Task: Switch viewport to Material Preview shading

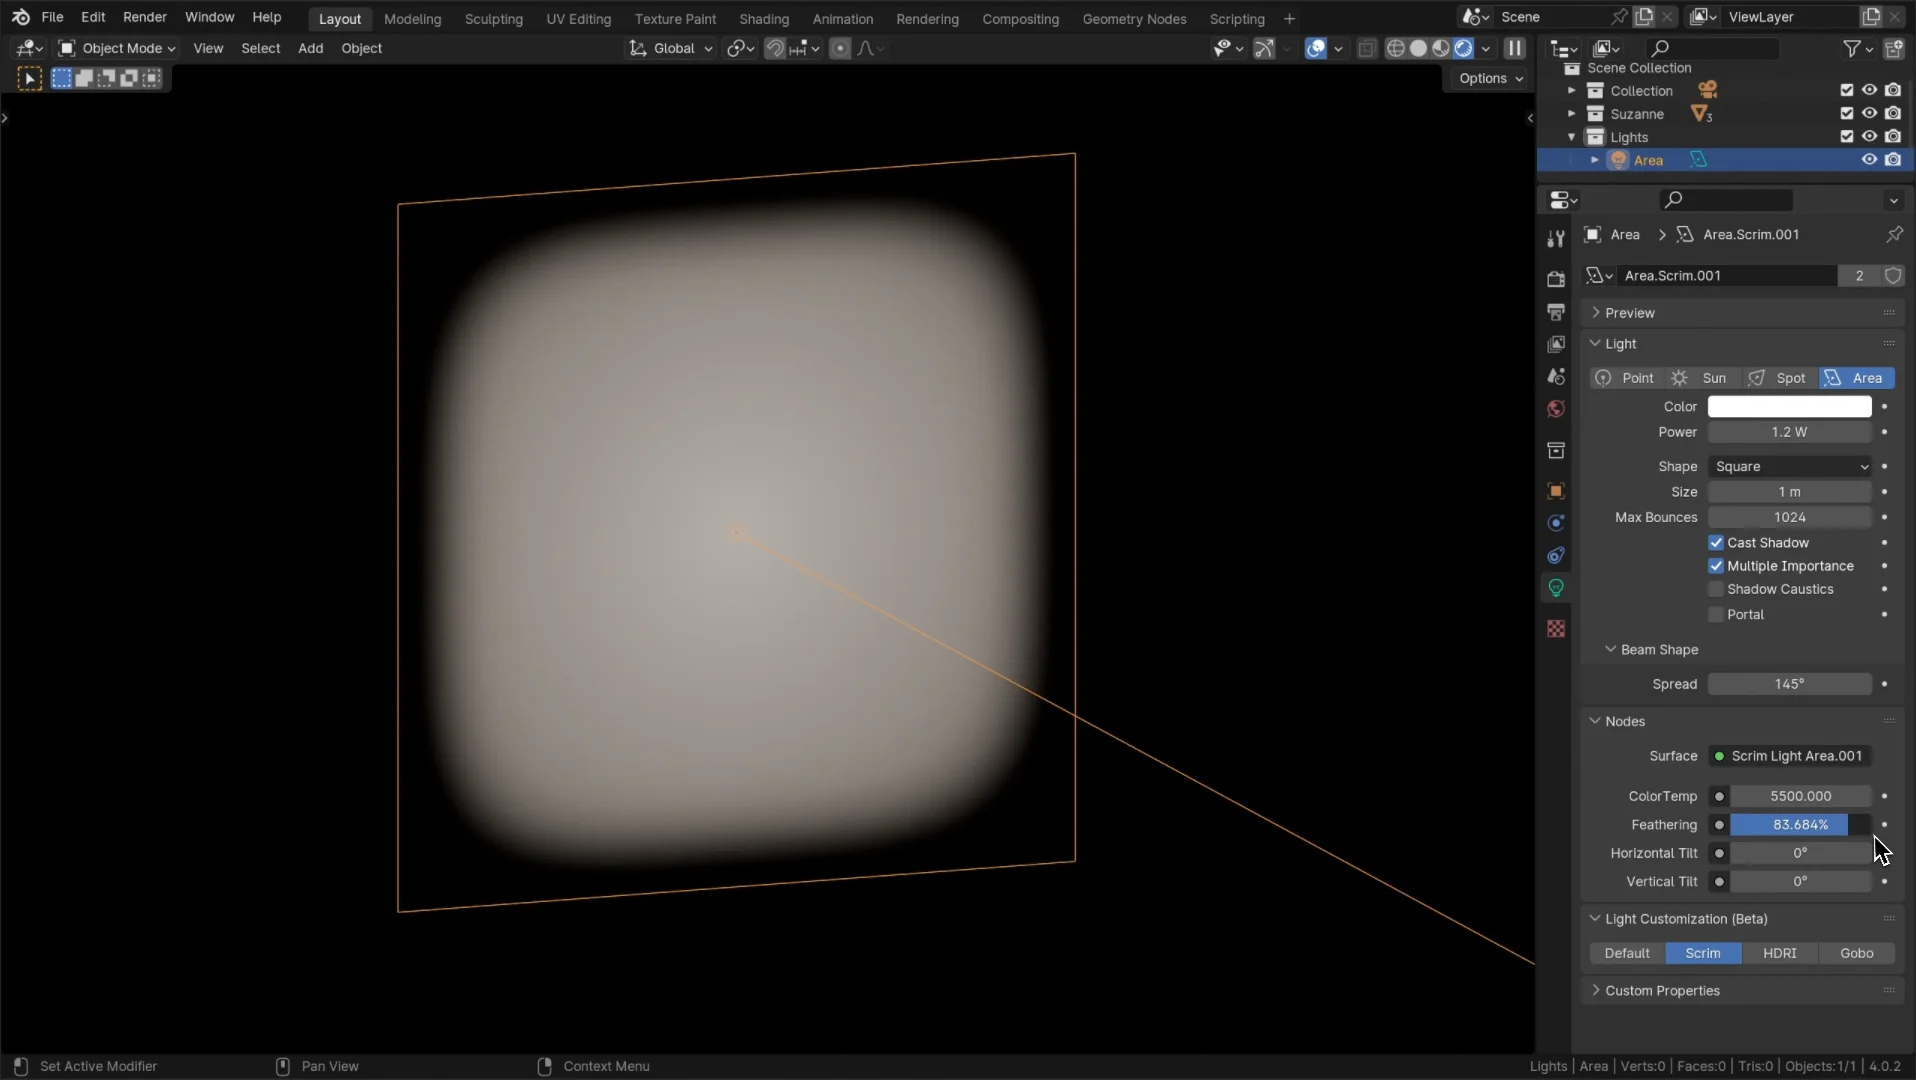Action: (x=1441, y=48)
